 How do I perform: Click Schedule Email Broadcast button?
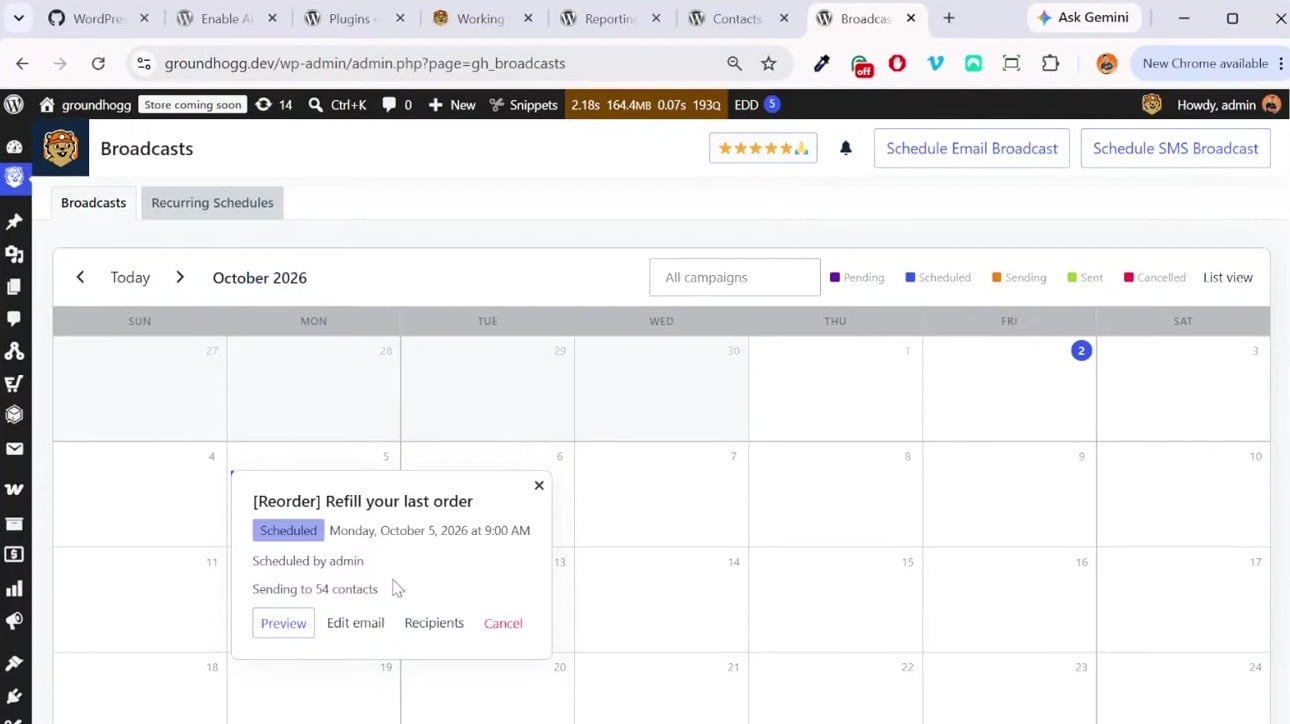[x=972, y=148]
